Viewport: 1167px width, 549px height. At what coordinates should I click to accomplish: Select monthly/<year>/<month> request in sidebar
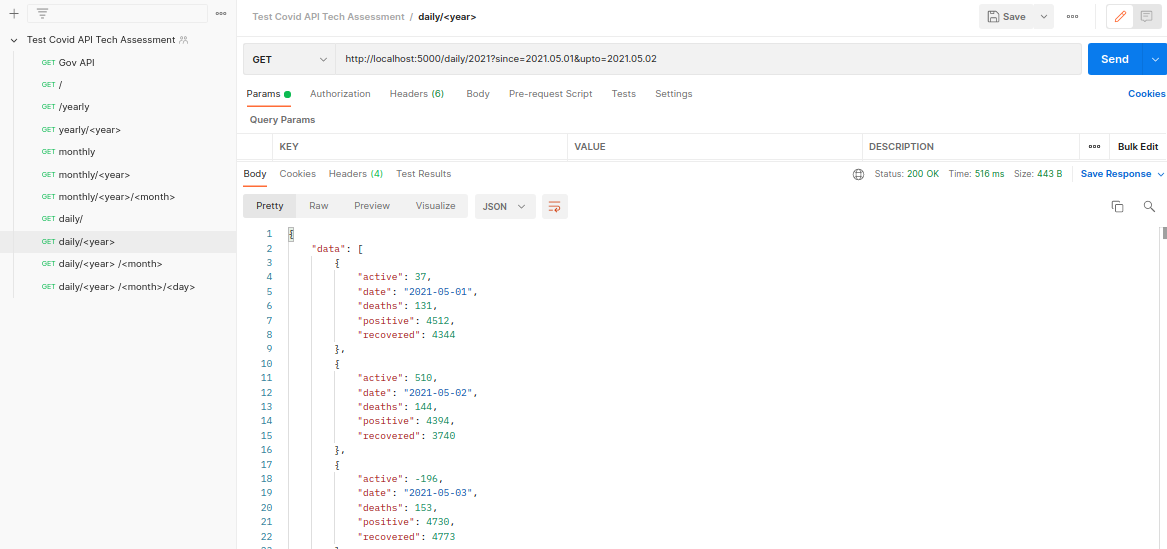pyautogui.click(x=118, y=197)
